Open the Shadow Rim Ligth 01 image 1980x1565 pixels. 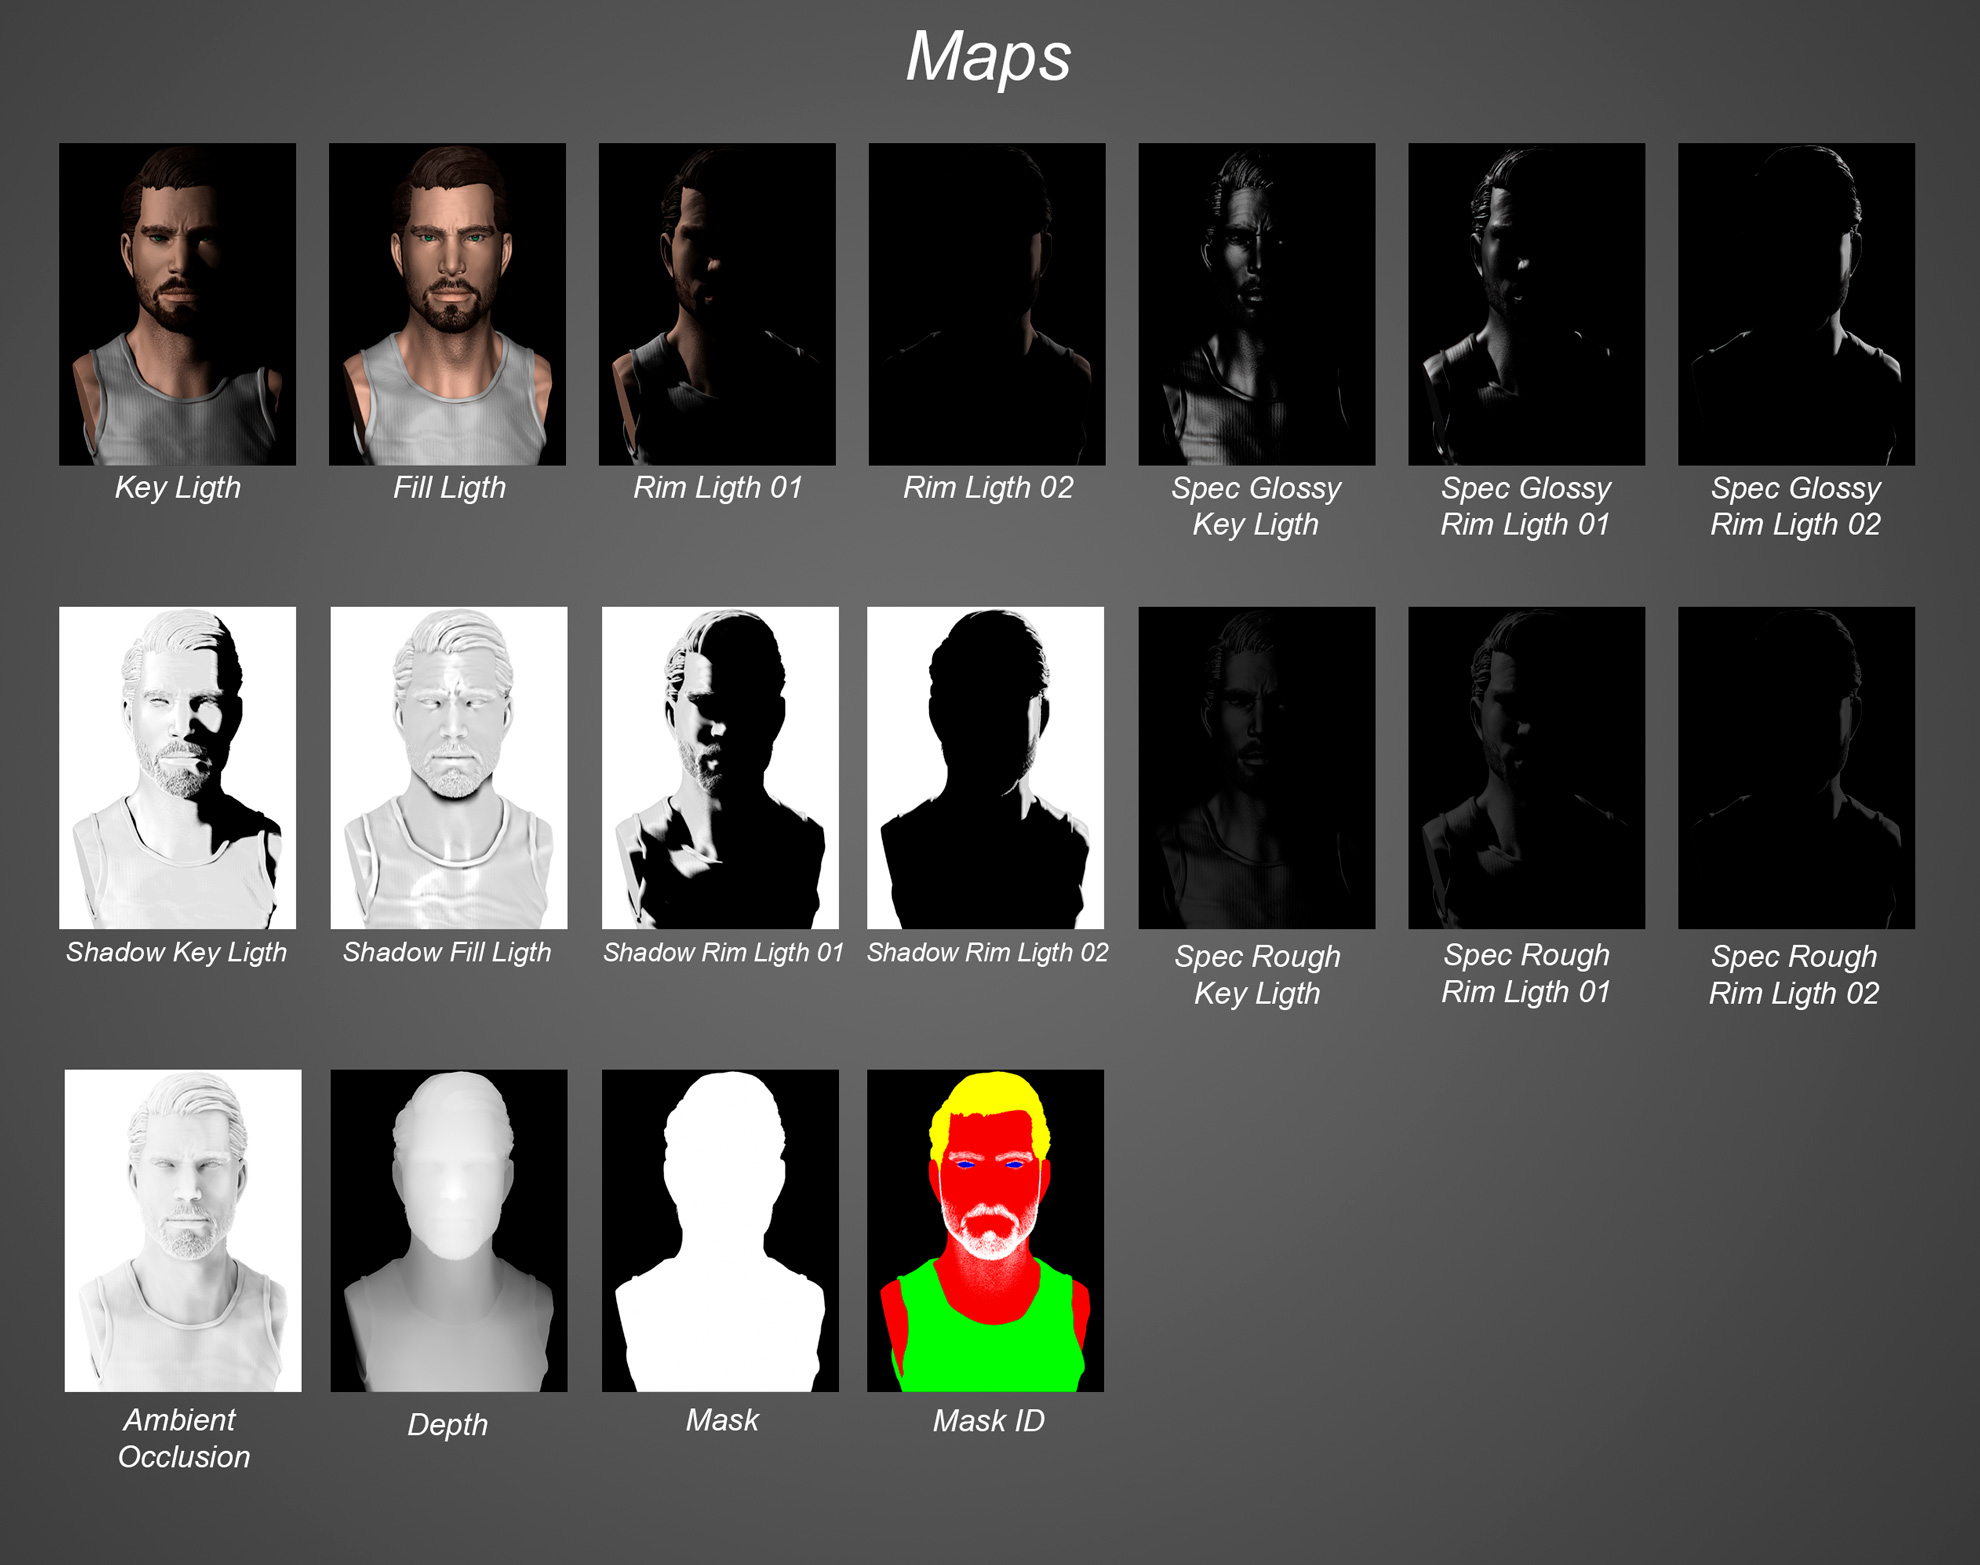720,768
